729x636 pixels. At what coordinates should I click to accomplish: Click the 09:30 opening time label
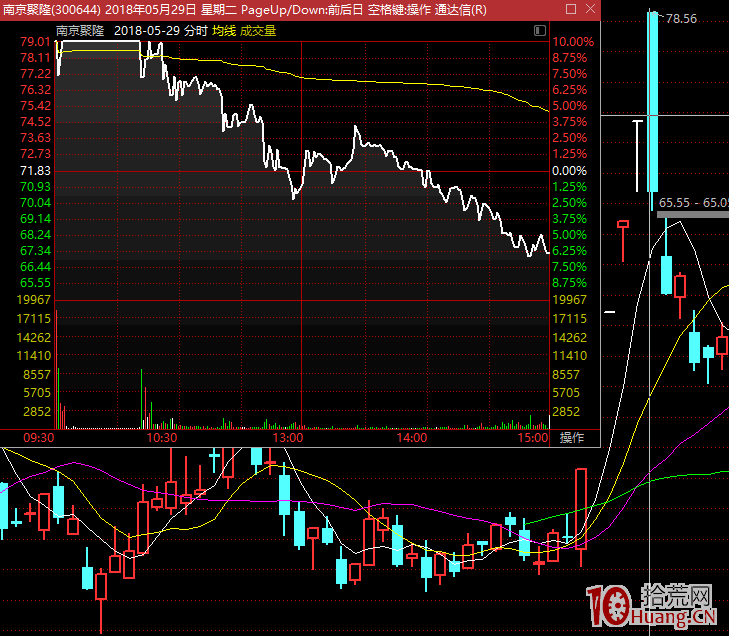(38, 438)
